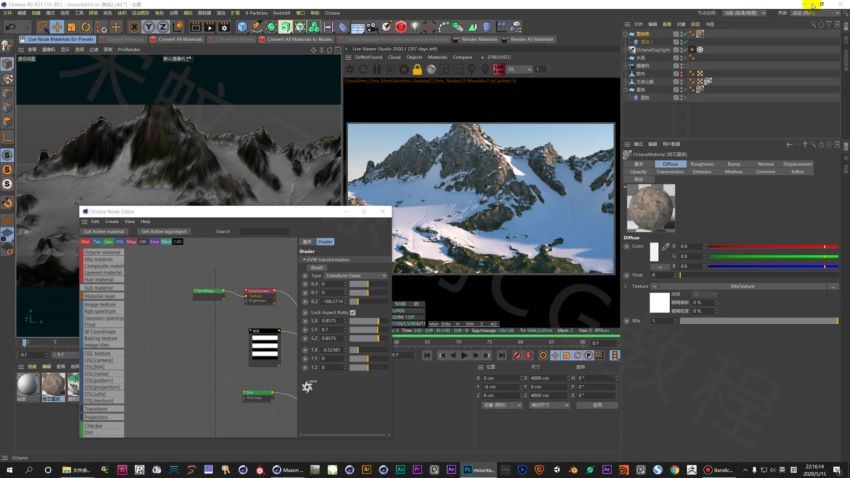Select the Rotate tool in the top toolbar
850x478 pixels.
pos(86,27)
